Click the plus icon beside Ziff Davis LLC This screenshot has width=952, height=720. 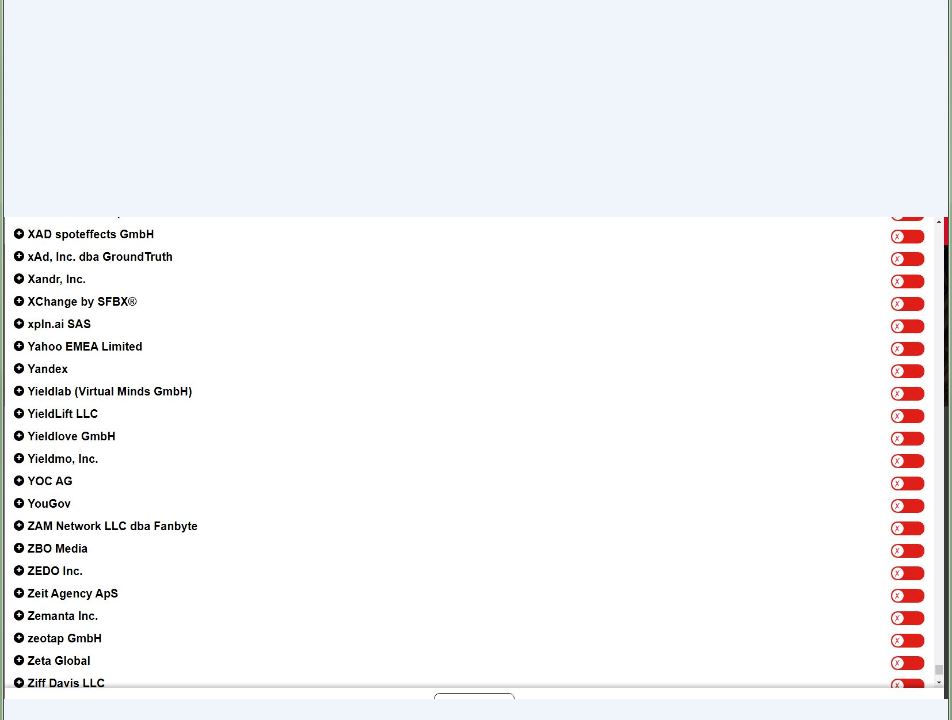(x=19, y=683)
